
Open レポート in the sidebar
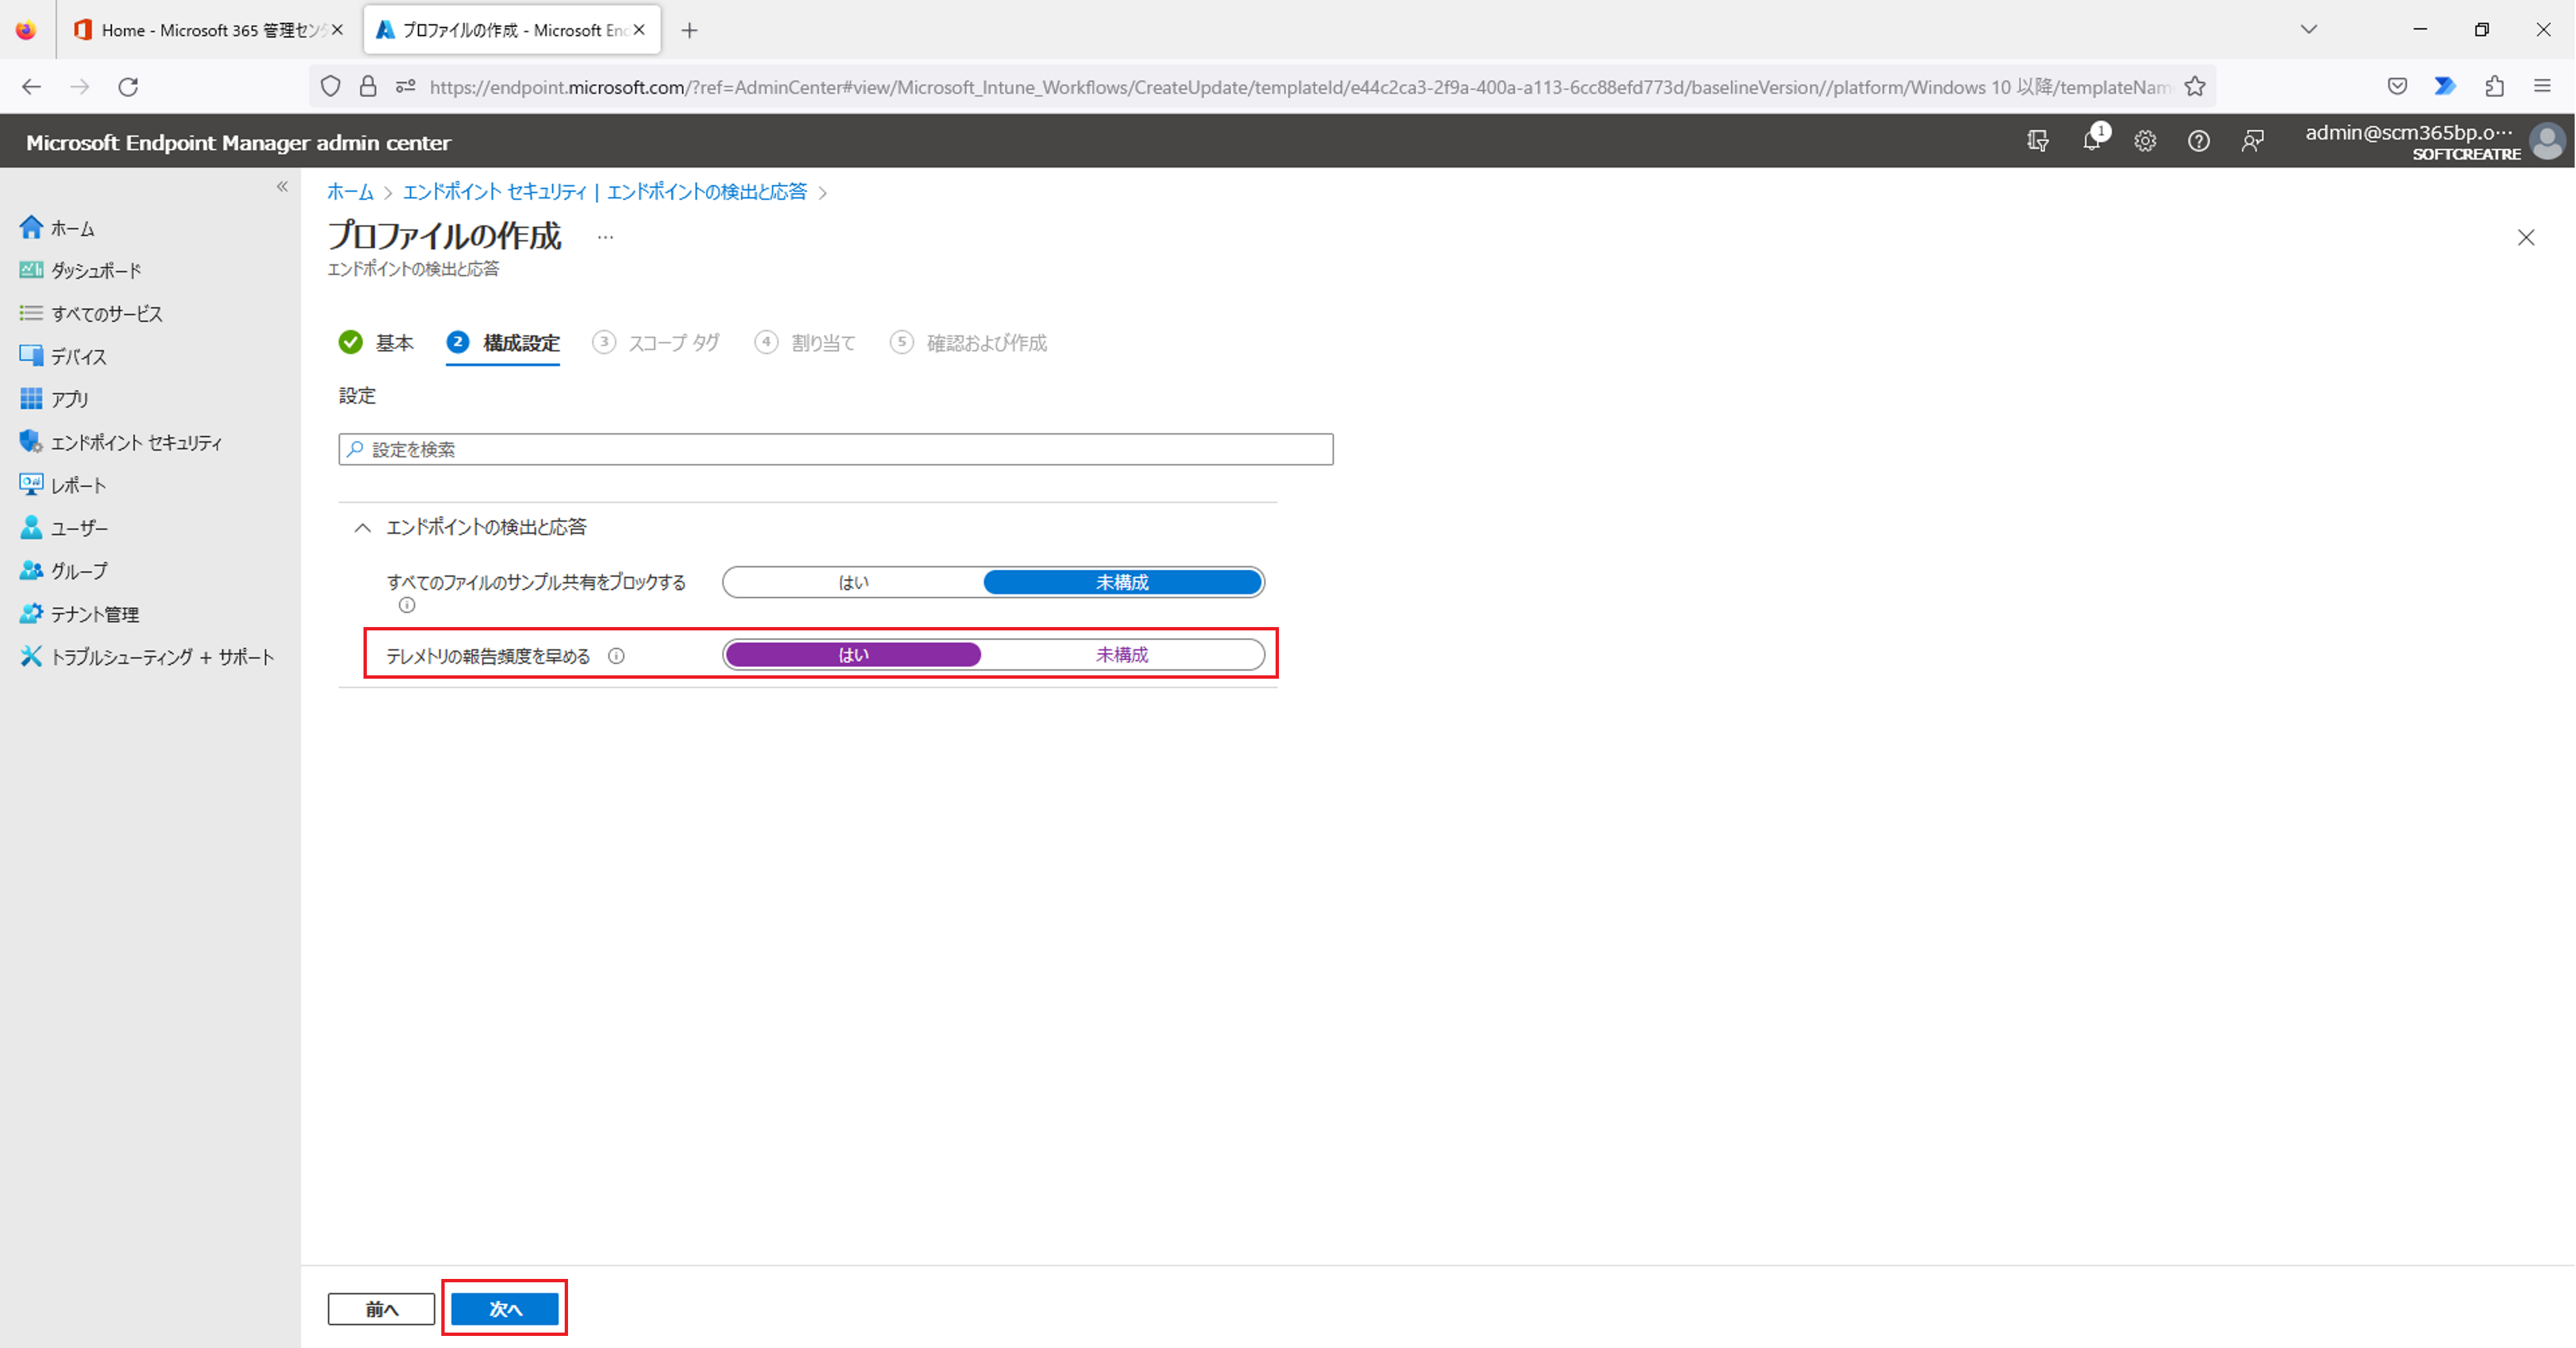coord(78,486)
